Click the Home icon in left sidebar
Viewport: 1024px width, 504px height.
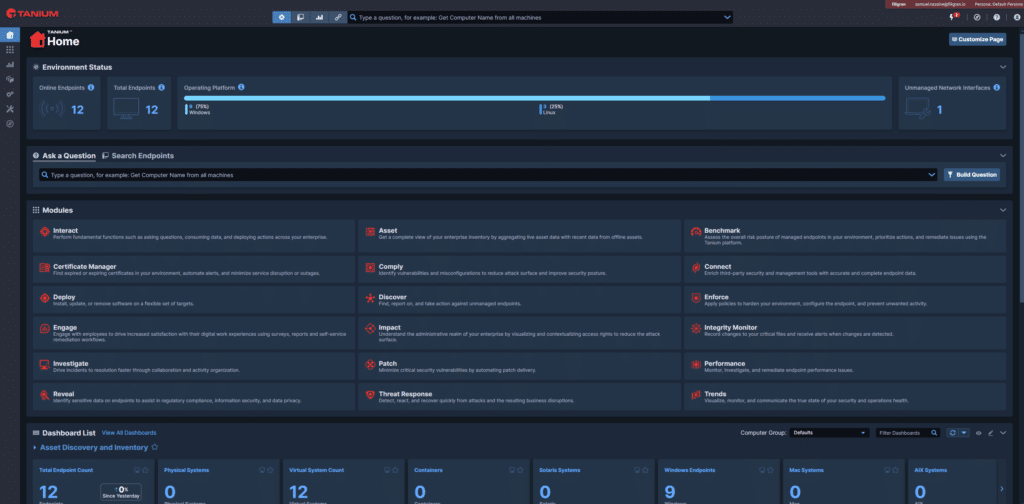tap(10, 33)
